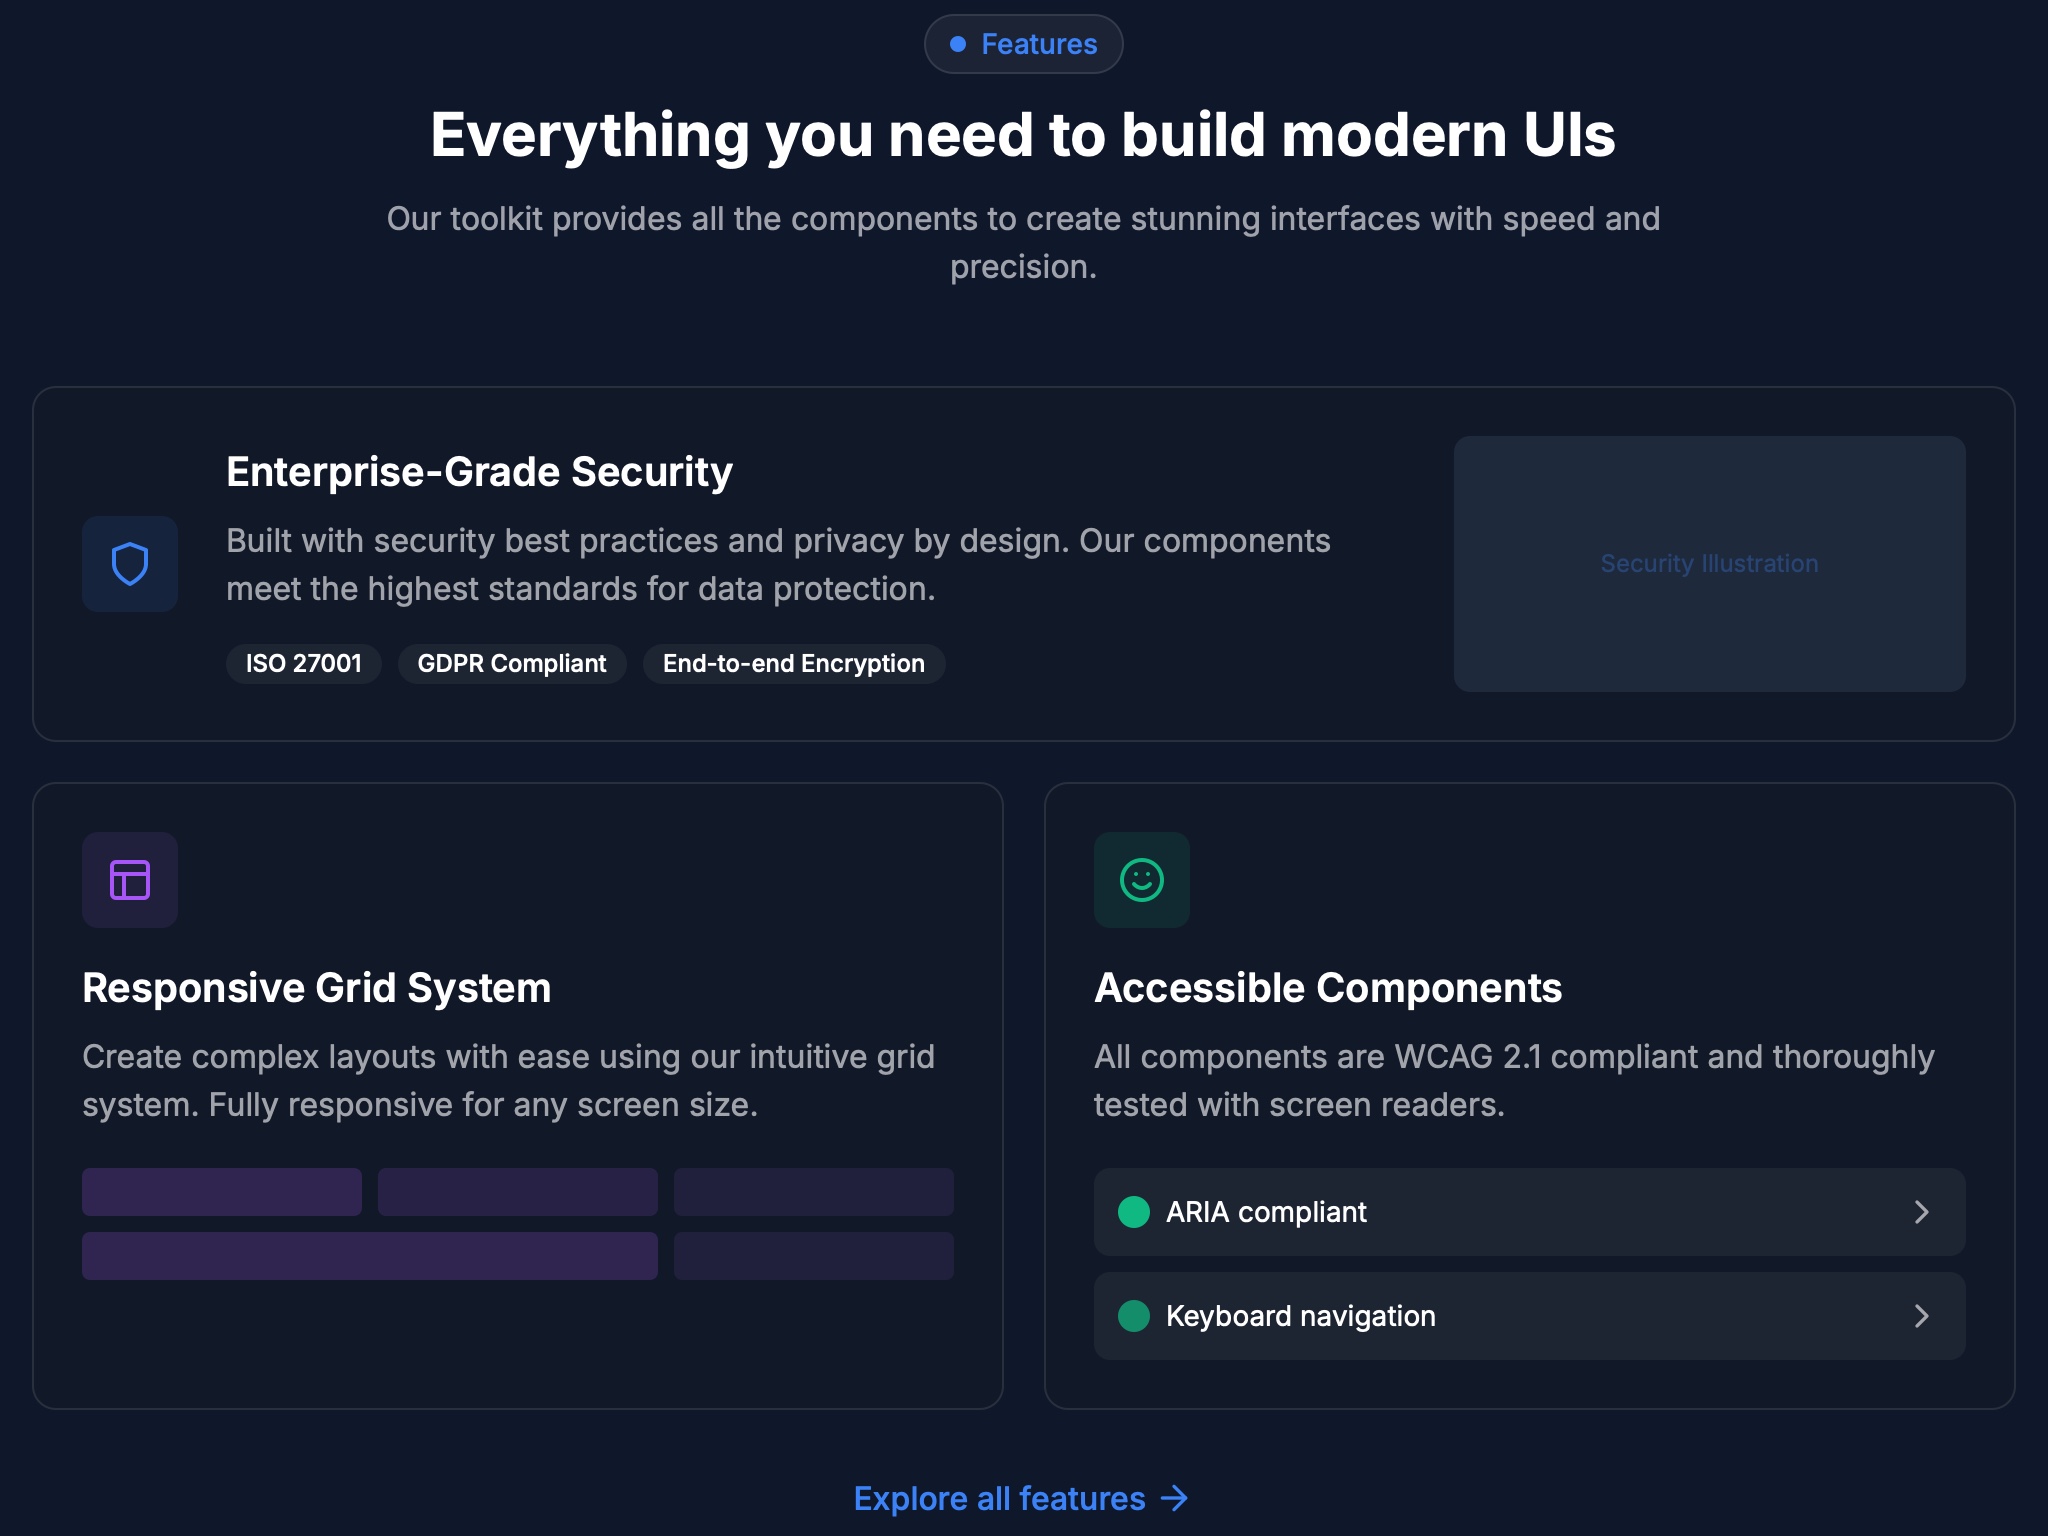This screenshot has height=1536, width=2048.
Task: Select the Enterprise-Grade Security heading
Action: (x=479, y=471)
